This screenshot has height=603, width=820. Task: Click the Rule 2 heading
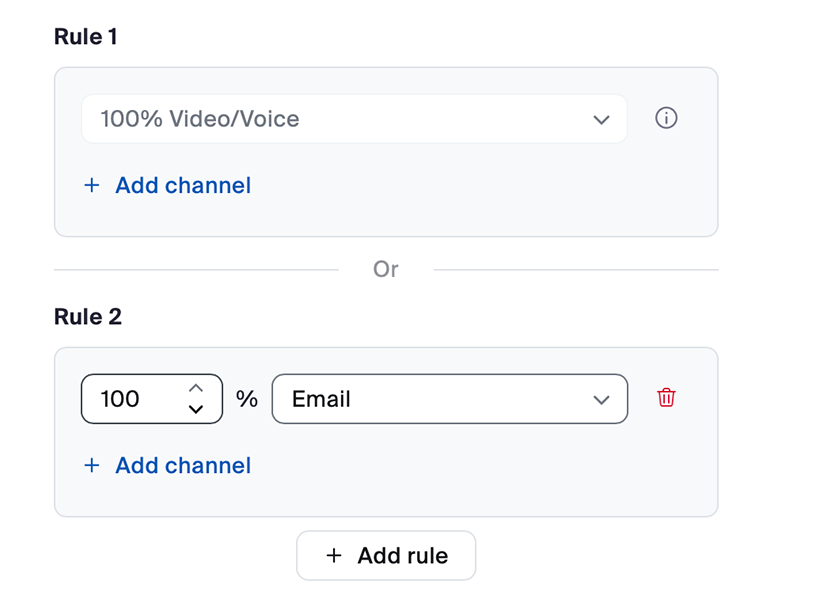tap(87, 317)
